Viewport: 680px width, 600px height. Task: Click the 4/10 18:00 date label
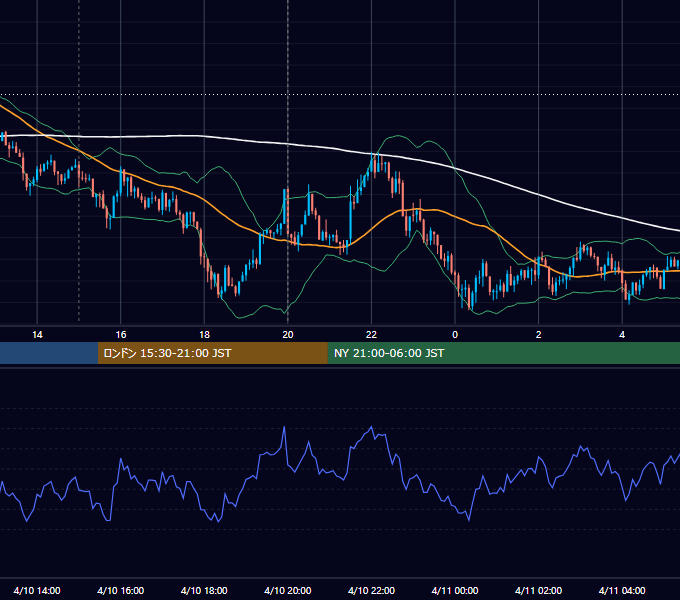pyautogui.click(x=204, y=590)
